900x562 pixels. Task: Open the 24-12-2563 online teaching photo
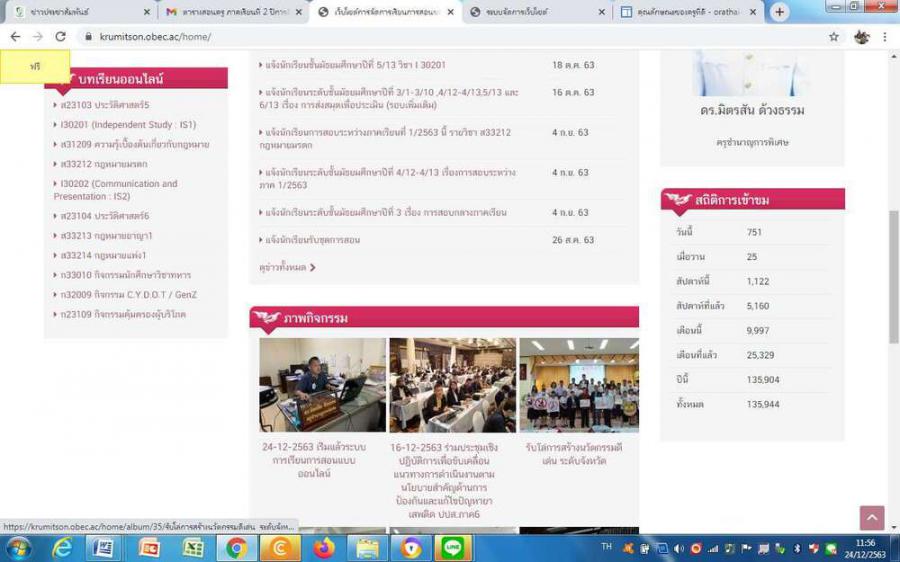322,385
